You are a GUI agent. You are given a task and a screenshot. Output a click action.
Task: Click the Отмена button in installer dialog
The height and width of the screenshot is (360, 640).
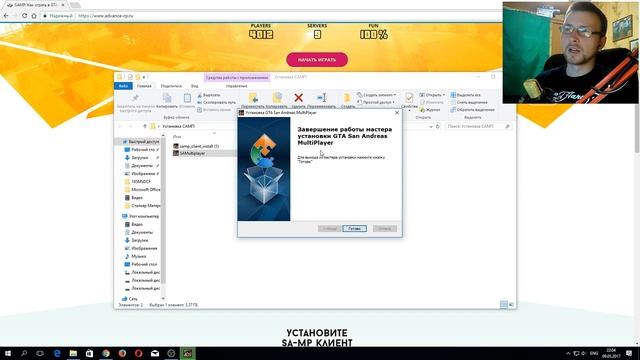[x=384, y=229]
